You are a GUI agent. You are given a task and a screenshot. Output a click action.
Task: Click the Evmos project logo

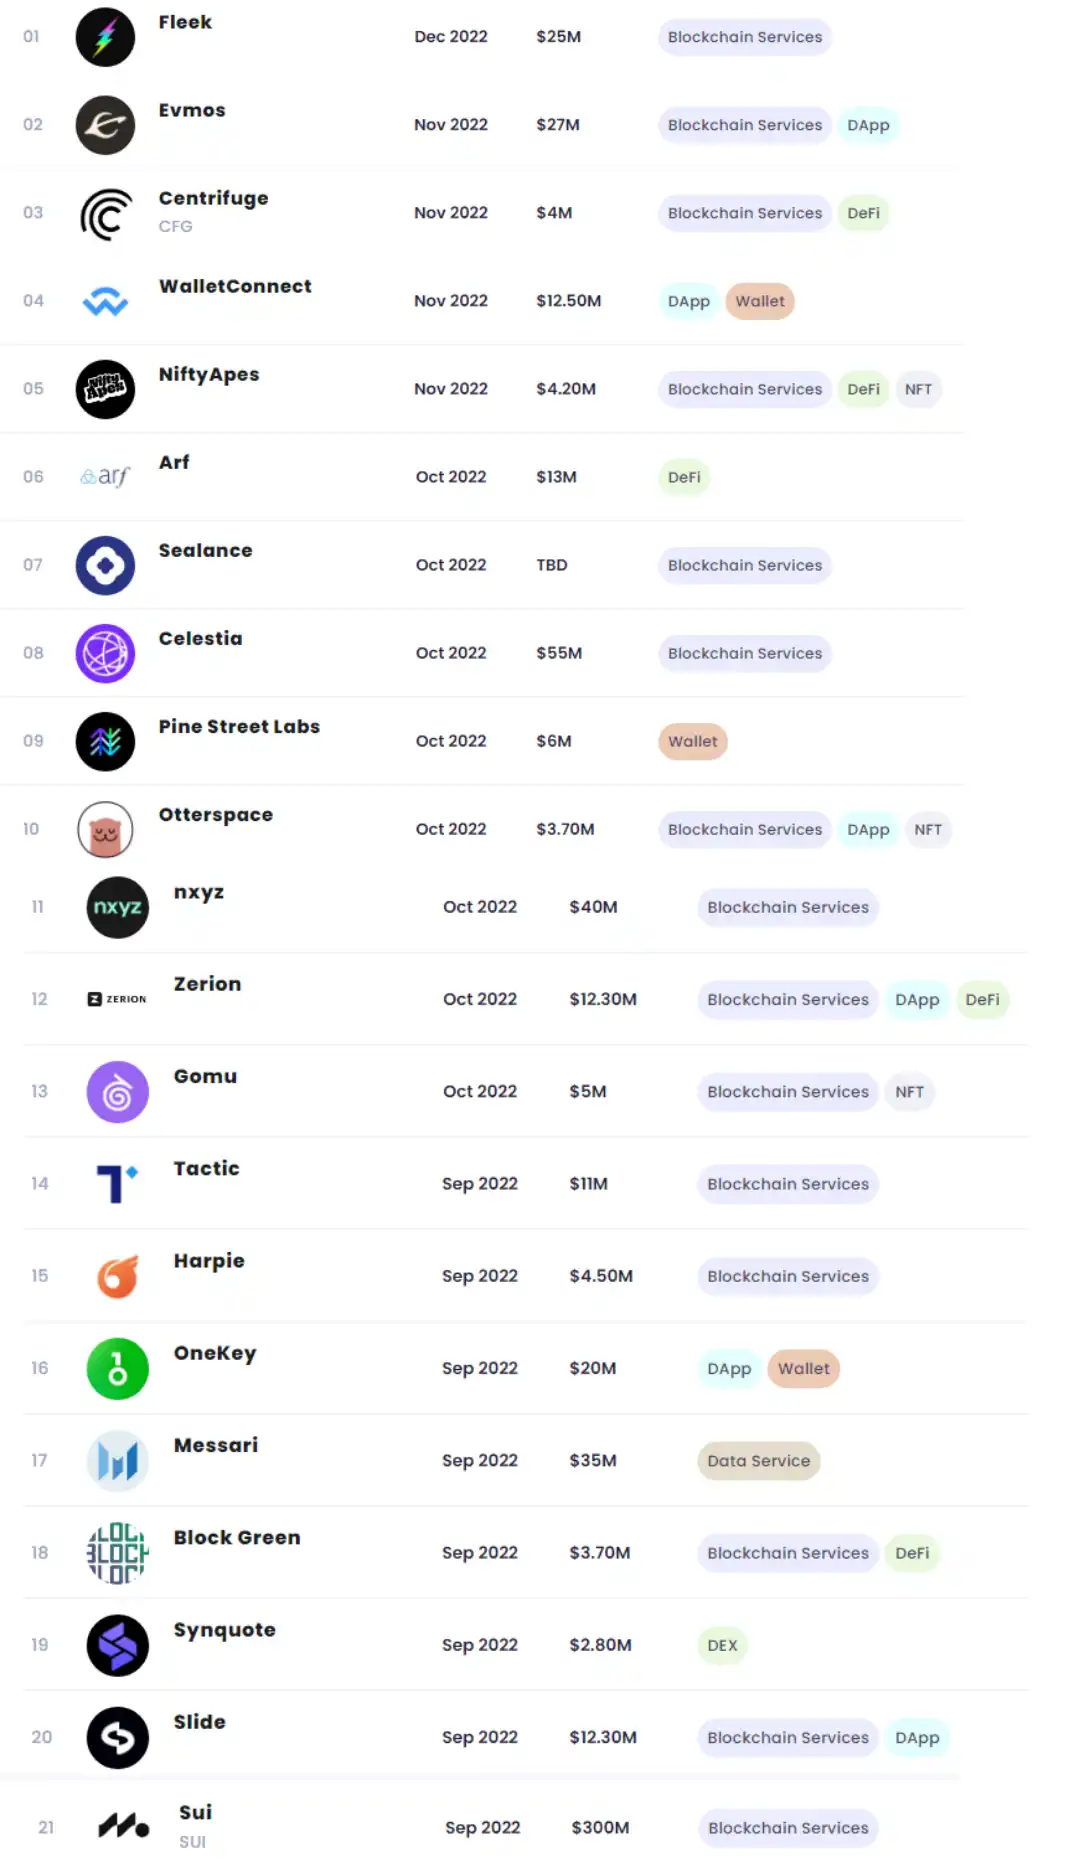point(105,125)
